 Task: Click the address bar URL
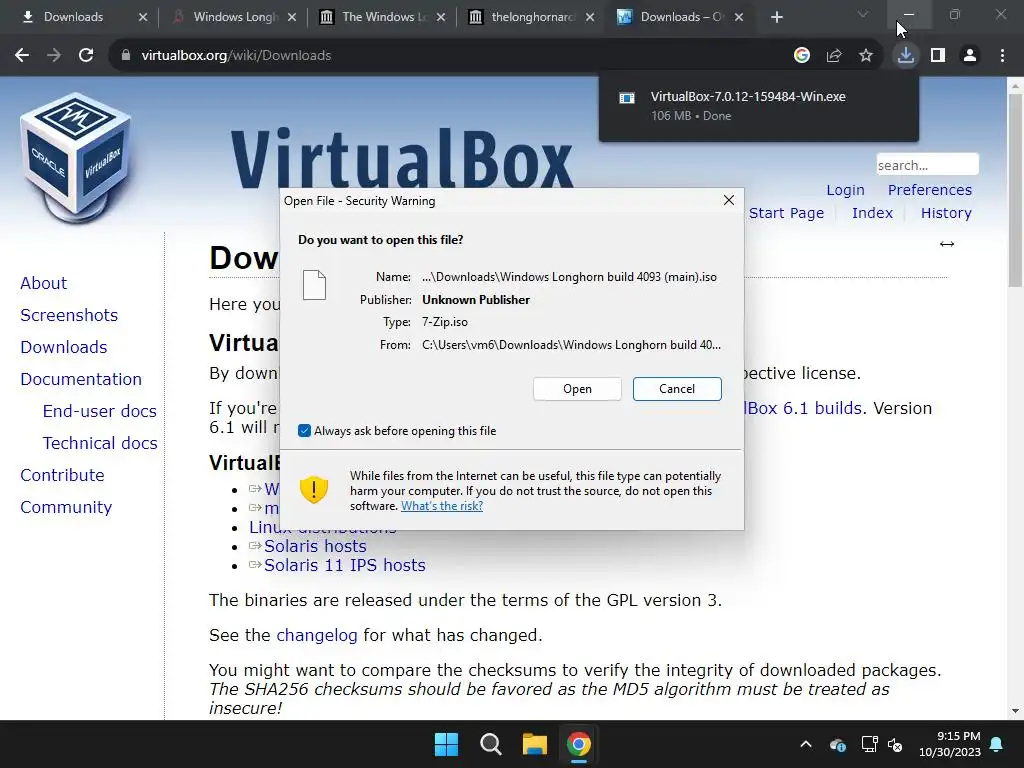click(x=236, y=56)
